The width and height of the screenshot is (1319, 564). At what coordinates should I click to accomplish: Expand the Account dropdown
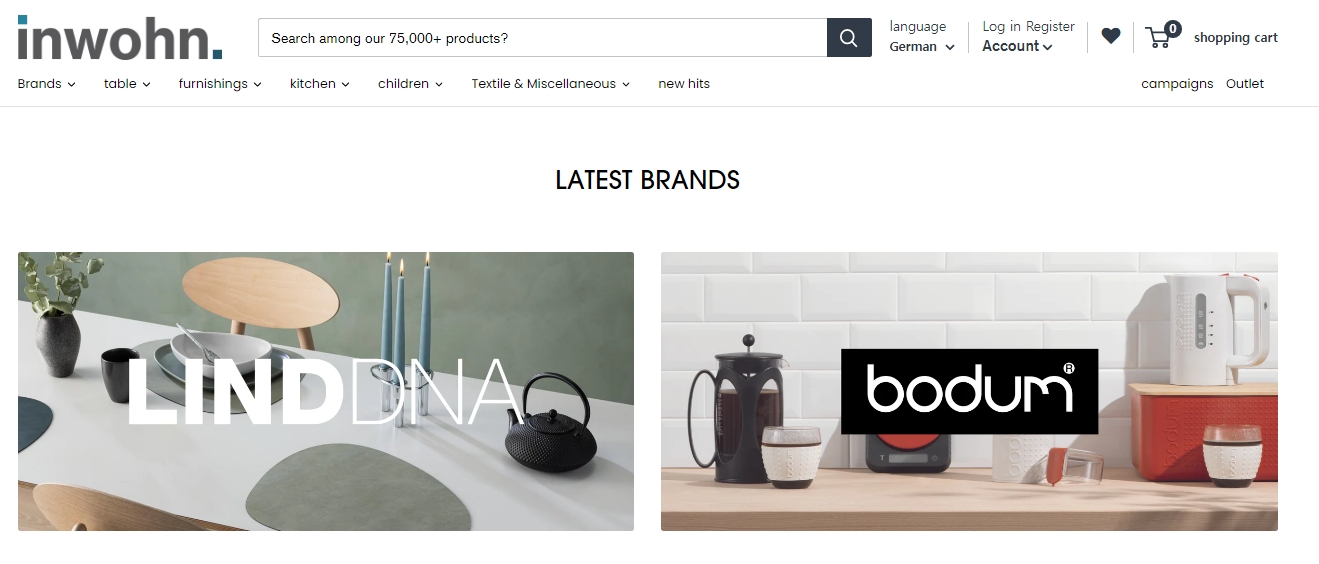1017,46
